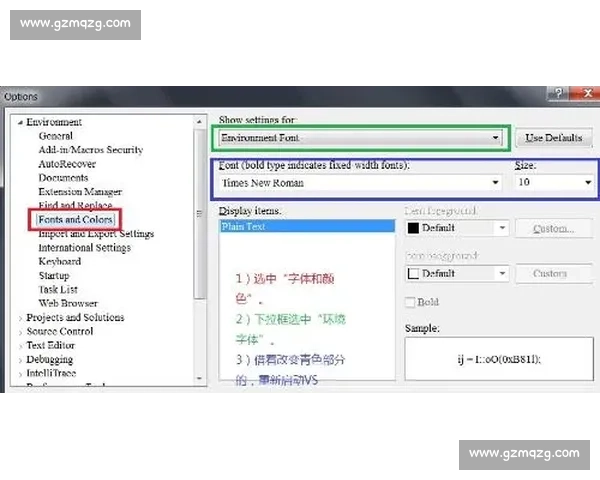Image resolution: width=600 pixels, height=480 pixels.
Task: Click background Custom button
Action: pos(554,273)
